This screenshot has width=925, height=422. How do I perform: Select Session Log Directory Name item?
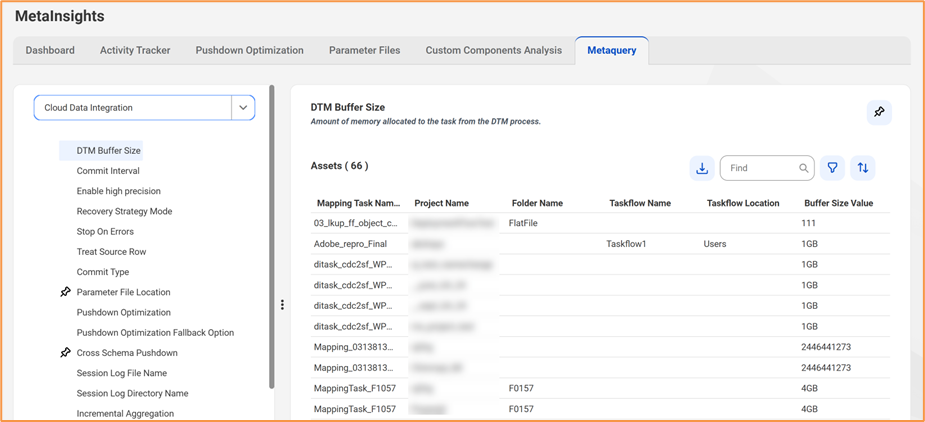tap(133, 393)
